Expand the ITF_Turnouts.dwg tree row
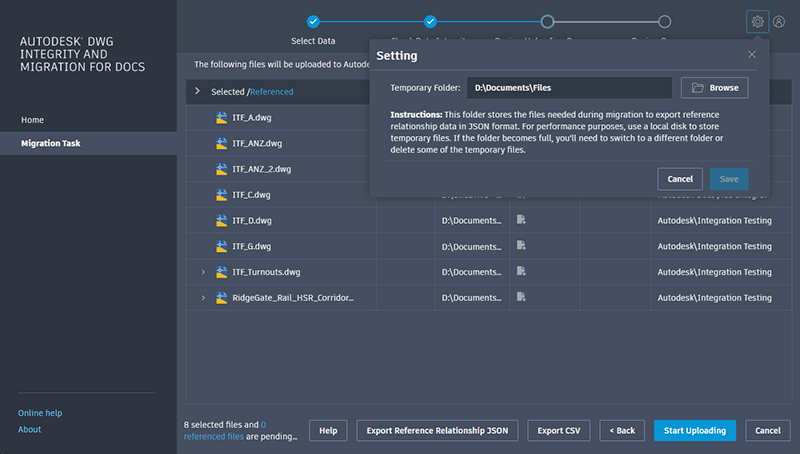 click(203, 272)
